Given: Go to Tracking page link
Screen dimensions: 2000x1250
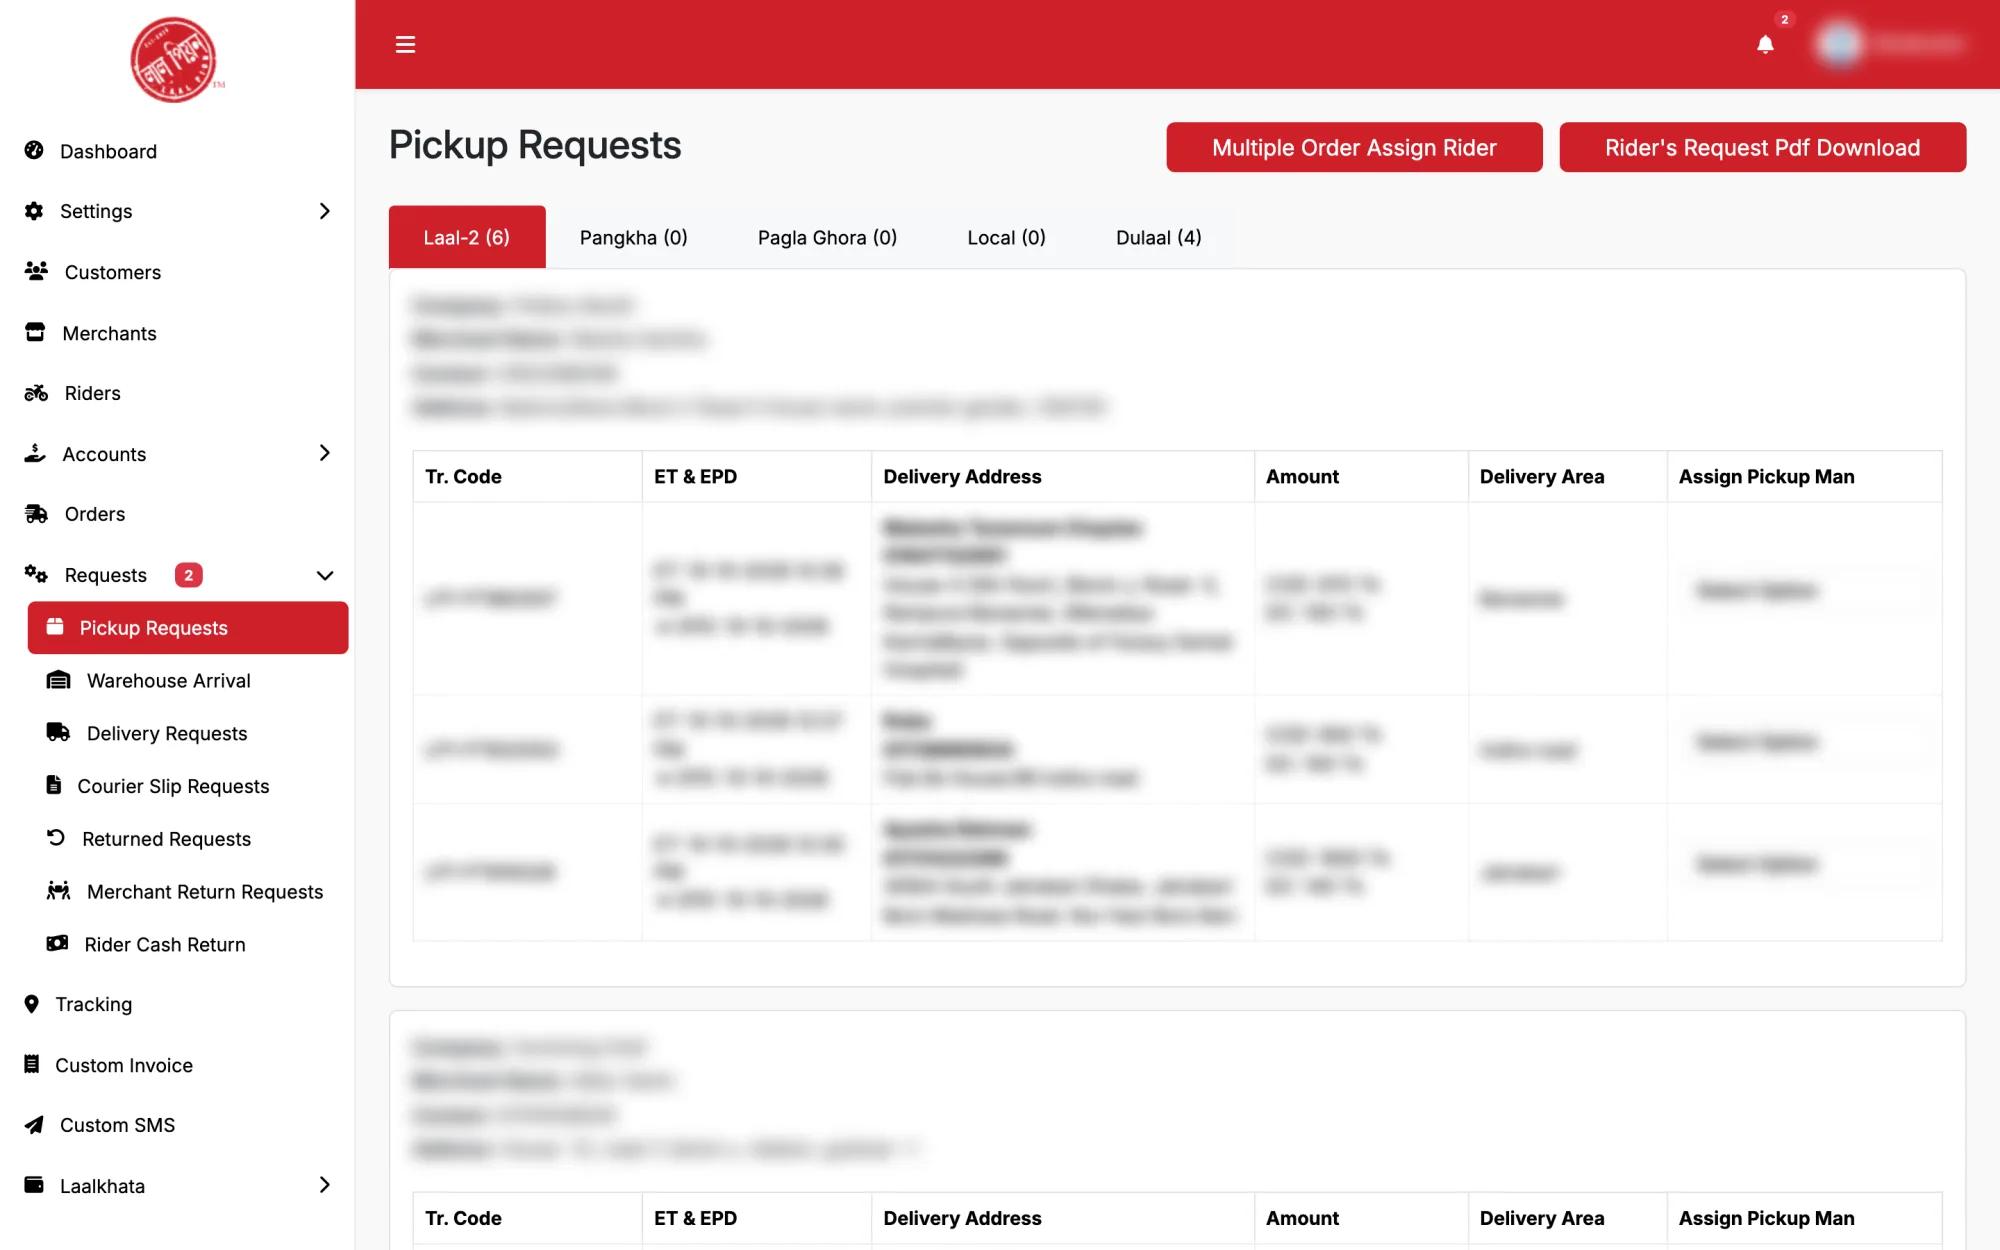Looking at the screenshot, I should pos(94,1004).
